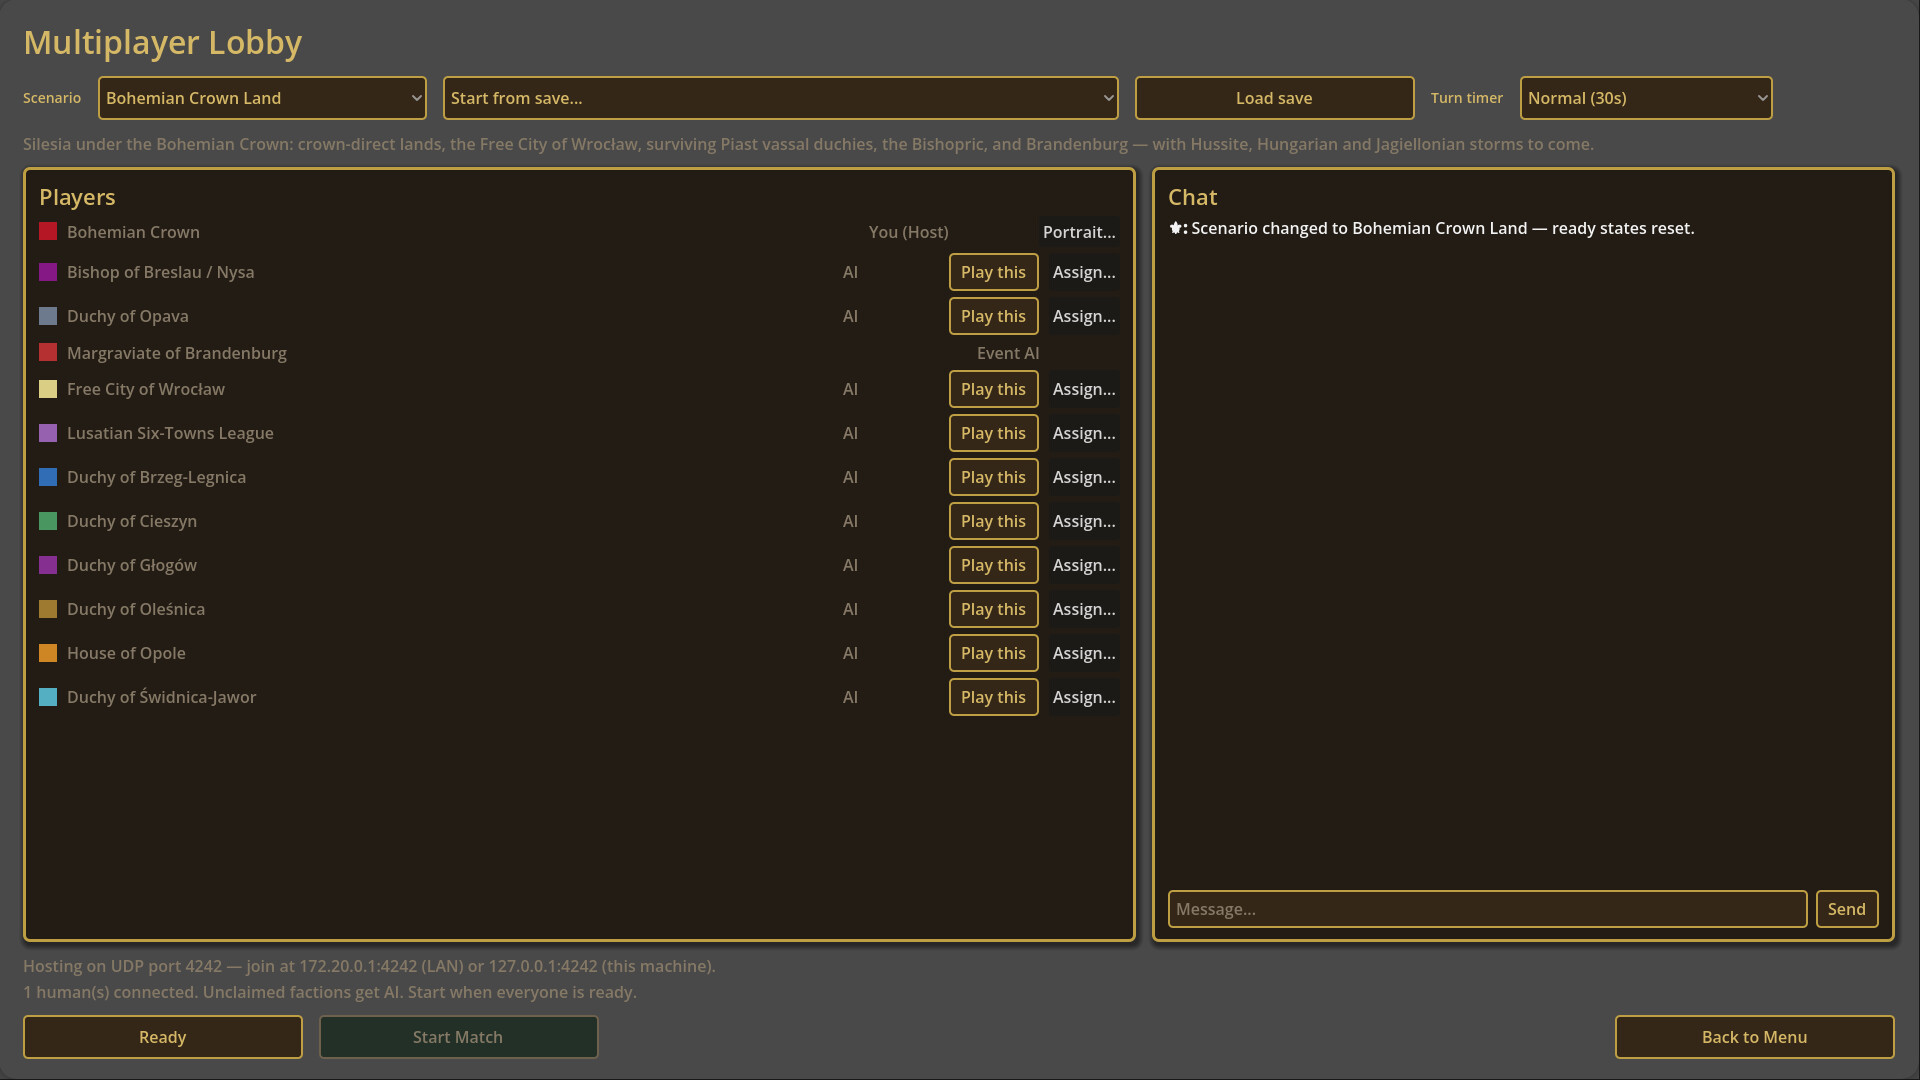Play this for Duchy of Oleśnica
Viewport: 1920px width, 1080px height.
pyautogui.click(x=993, y=609)
